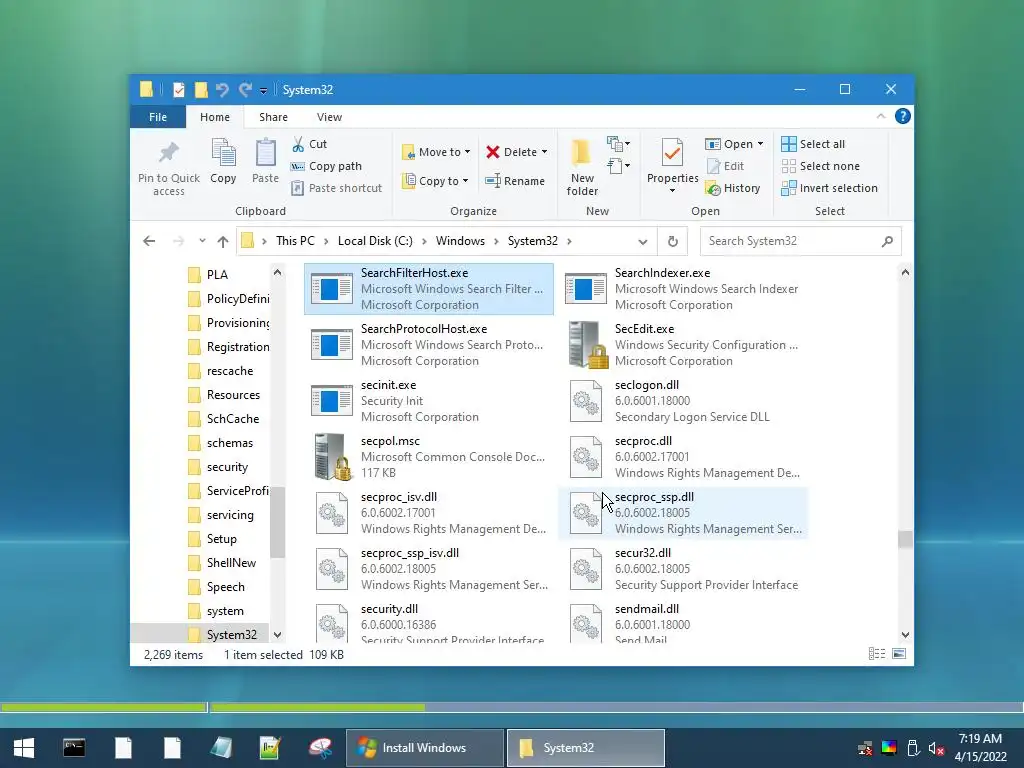Click Paste shortcut in the ribbon
Screen dimensions: 1024x768
(x=337, y=188)
